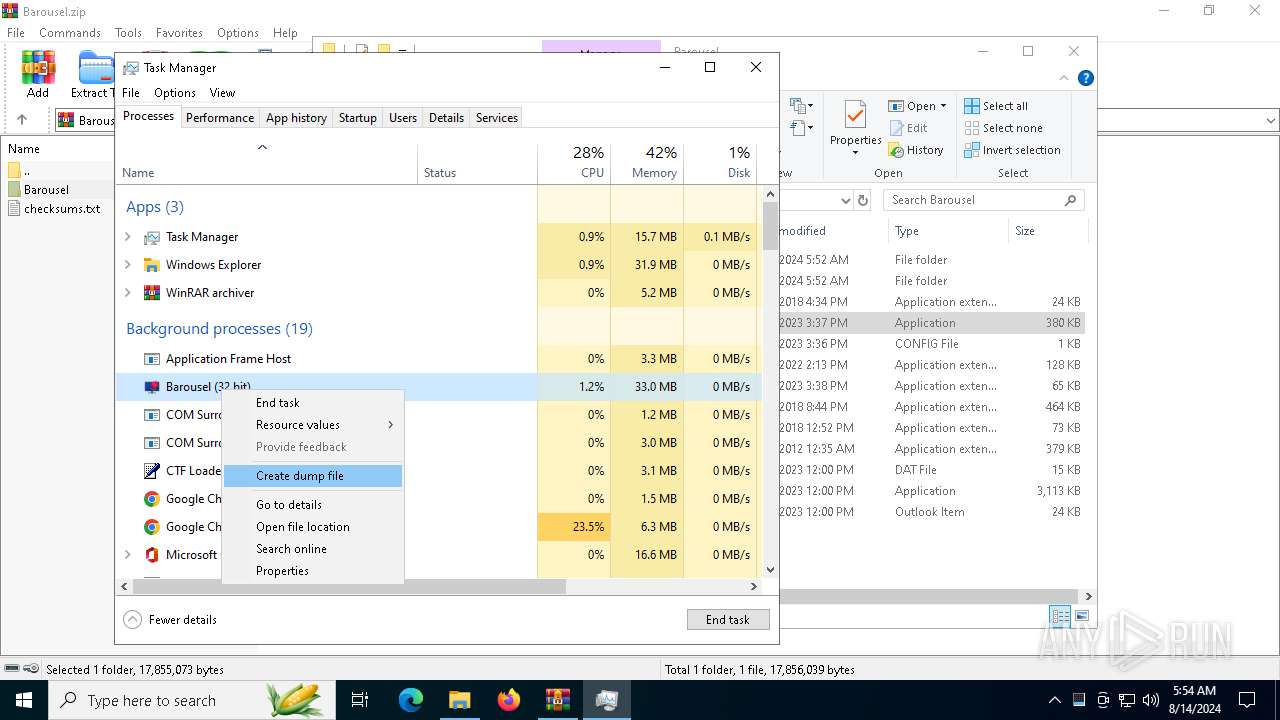Open the Details tab
This screenshot has width=1280, height=720.
(x=446, y=118)
